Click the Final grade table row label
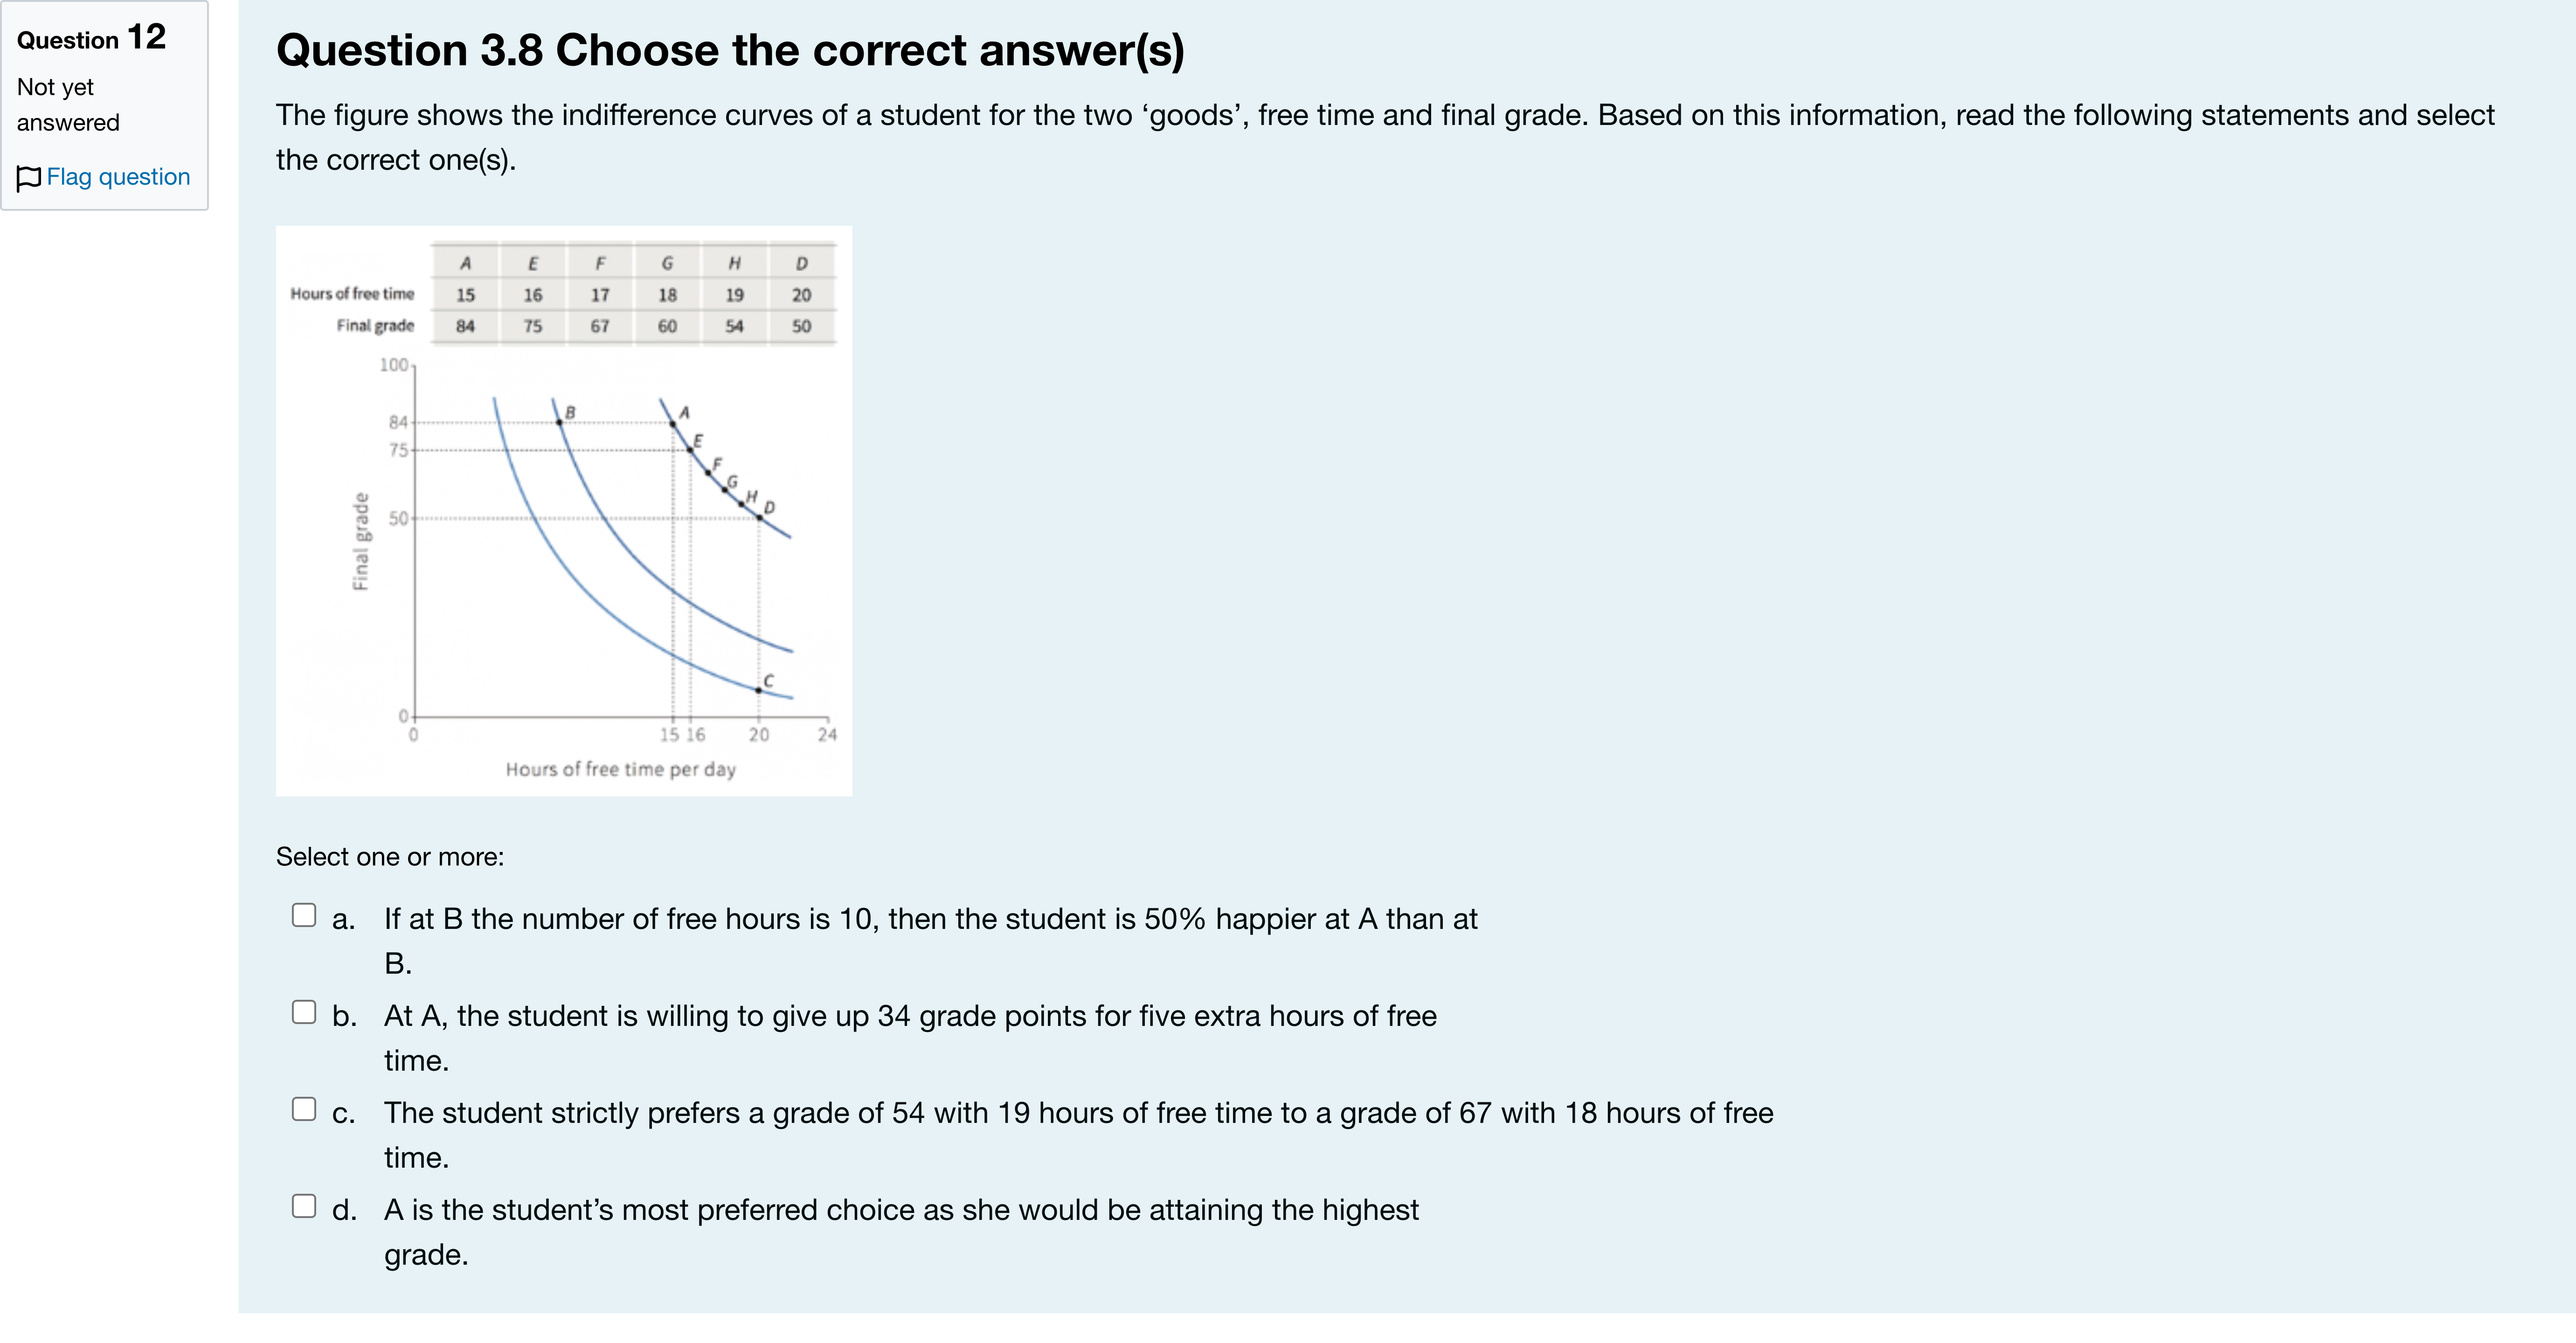This screenshot has height=1343, width=2576. 375,326
